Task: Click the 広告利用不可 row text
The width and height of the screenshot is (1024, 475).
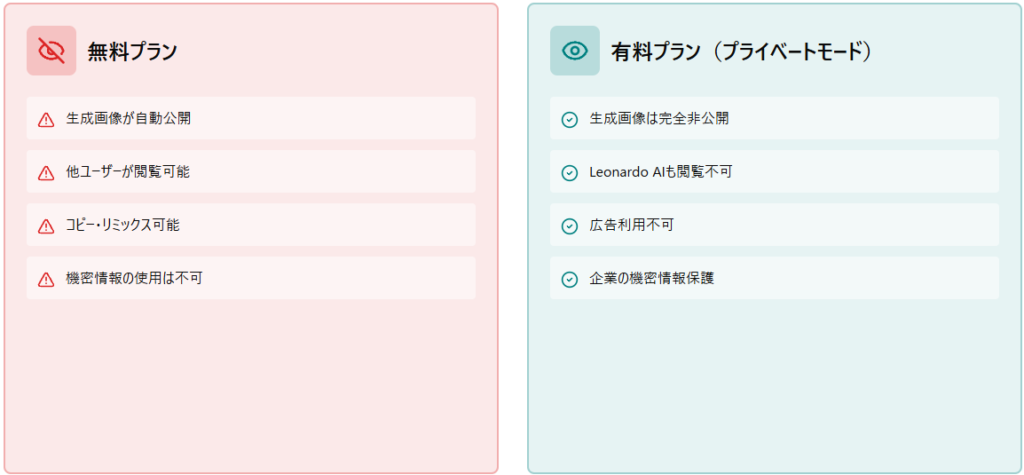Action: coord(632,226)
